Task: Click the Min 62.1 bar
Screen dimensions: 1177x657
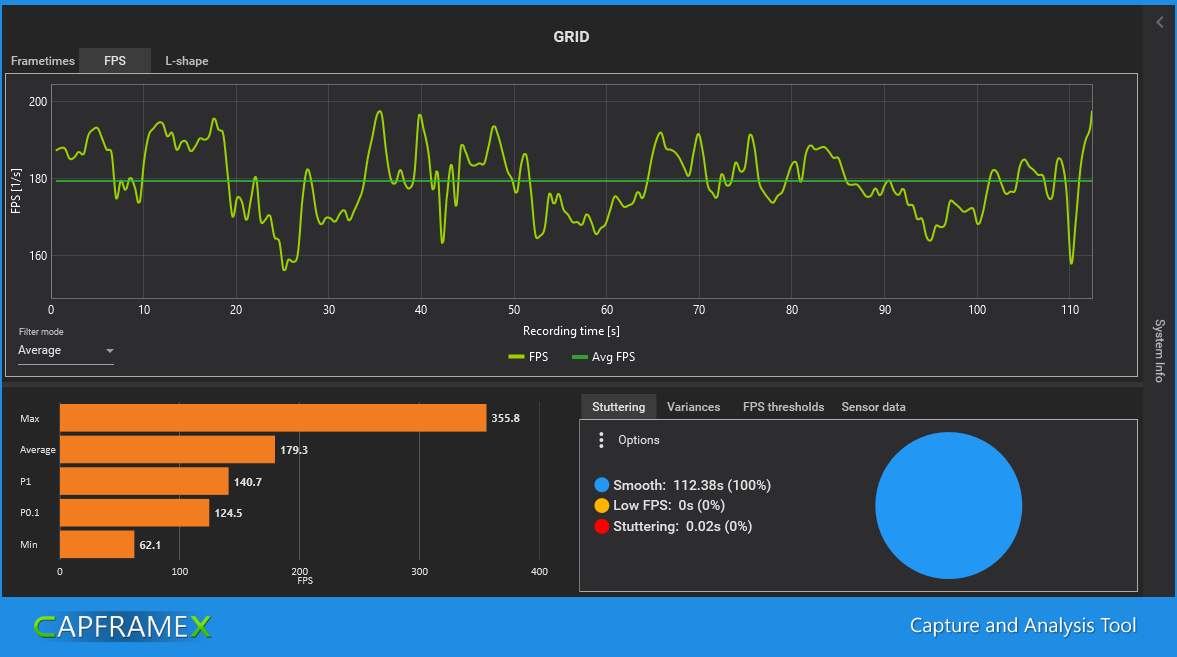Action: point(97,544)
